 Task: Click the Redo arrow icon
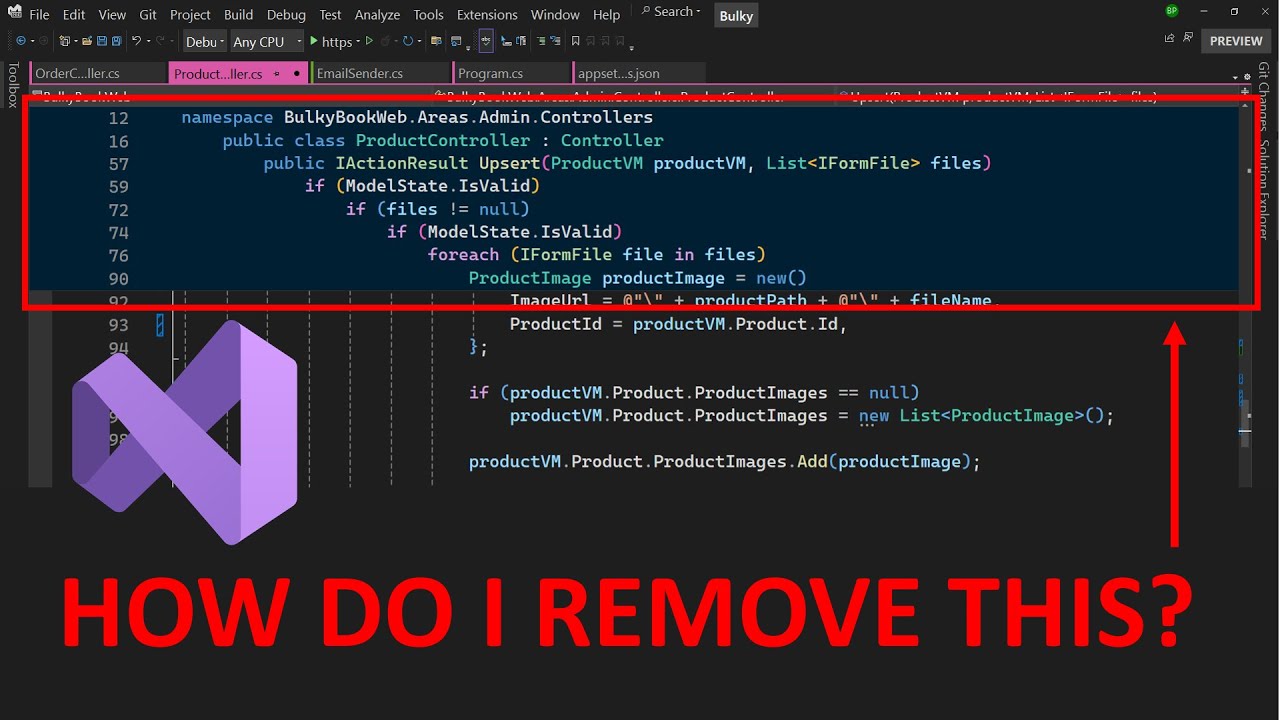[x=160, y=41]
